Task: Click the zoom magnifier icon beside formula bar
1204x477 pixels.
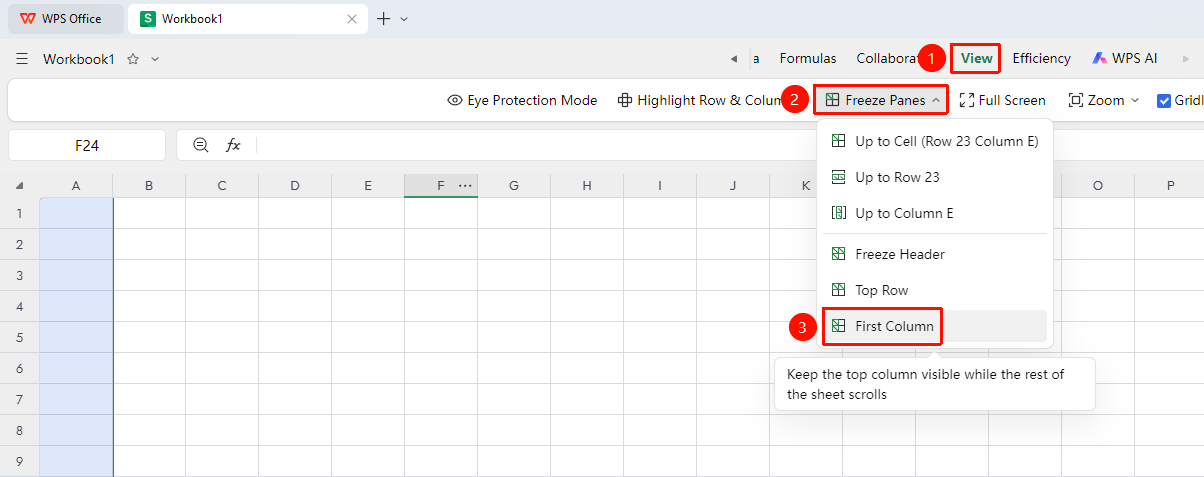Action: (x=201, y=145)
